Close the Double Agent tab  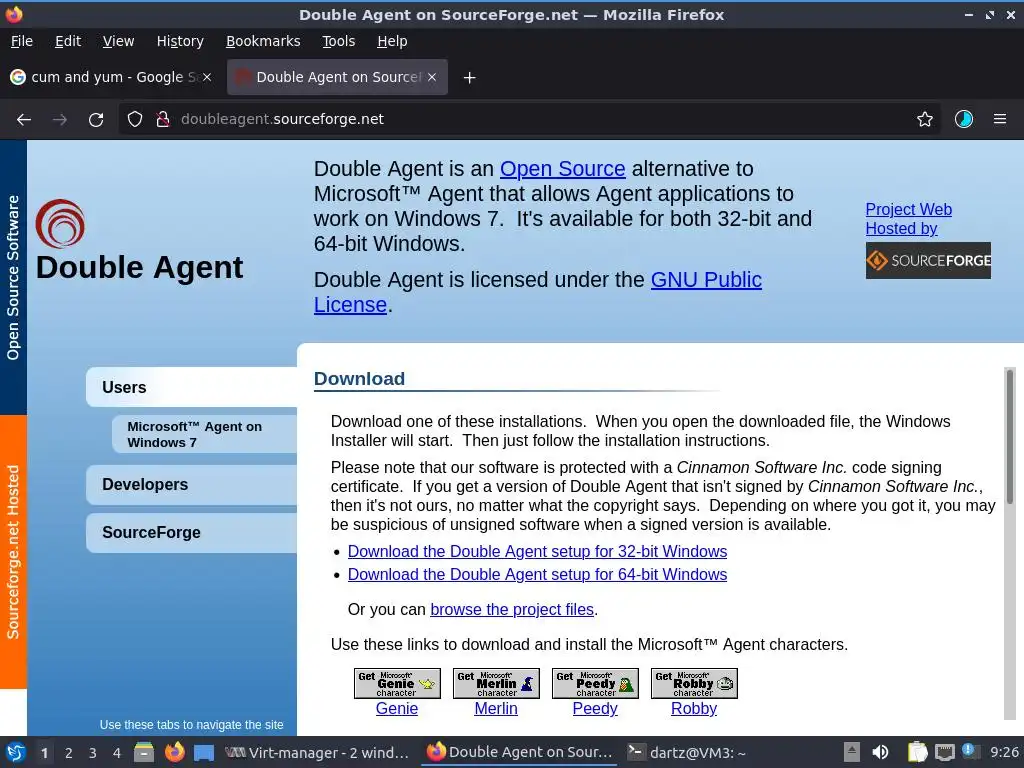432,77
